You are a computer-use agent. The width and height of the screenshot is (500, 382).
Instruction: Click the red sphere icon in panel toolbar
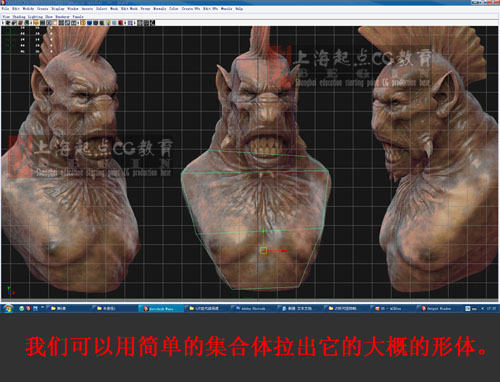(x=120, y=23)
